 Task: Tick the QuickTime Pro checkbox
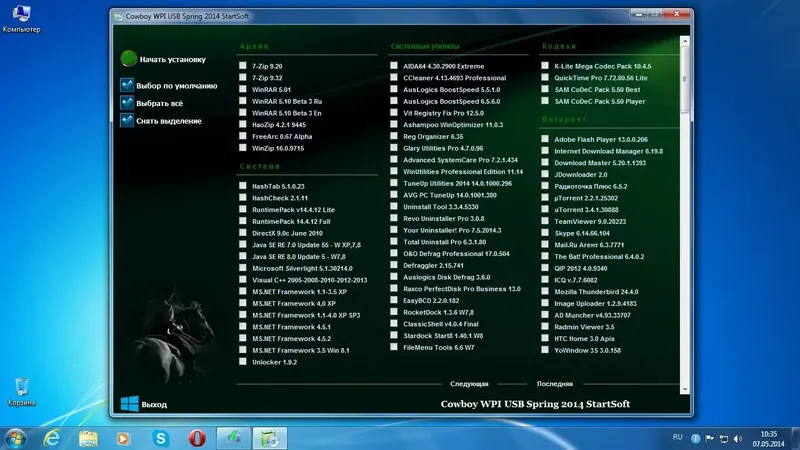click(x=545, y=78)
